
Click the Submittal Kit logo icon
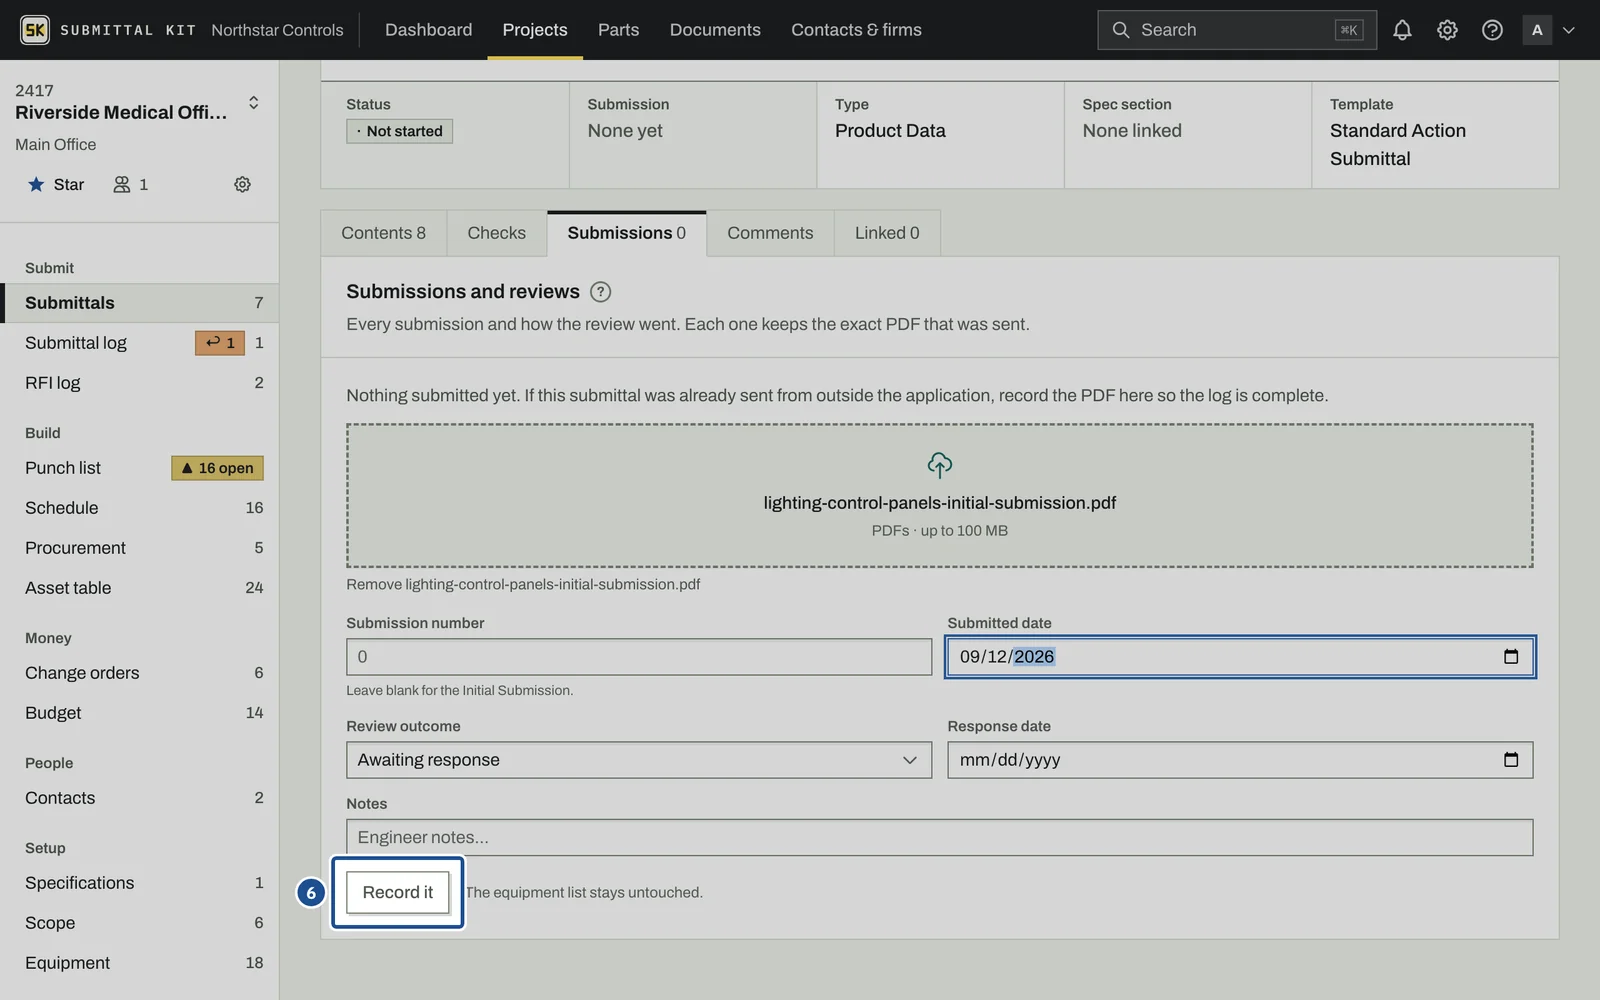click(x=35, y=30)
